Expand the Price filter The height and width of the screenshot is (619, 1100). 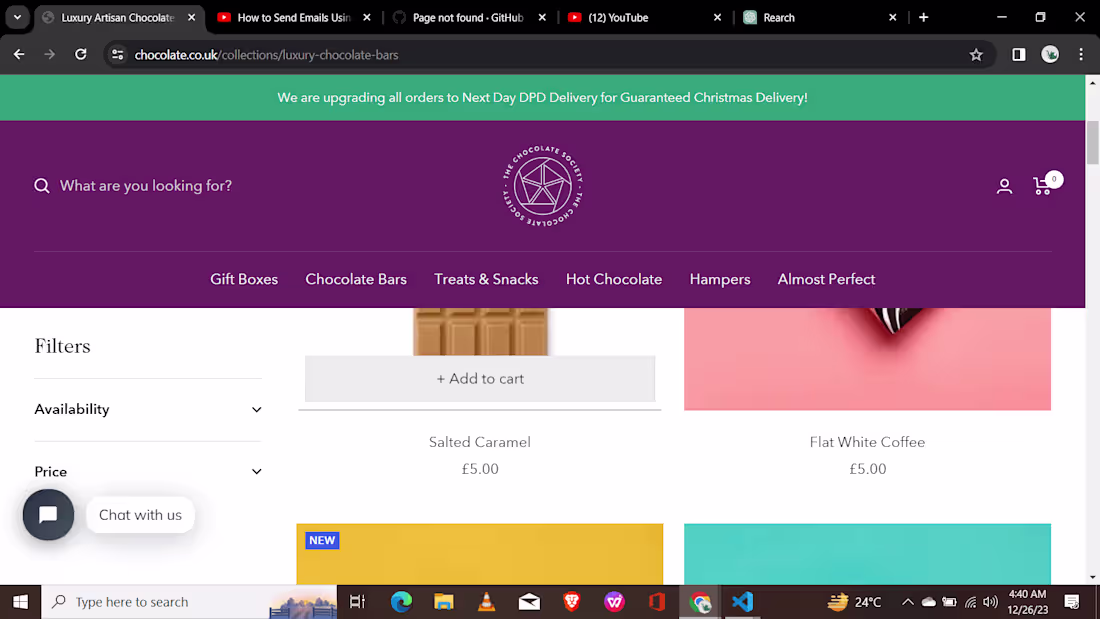click(x=147, y=471)
